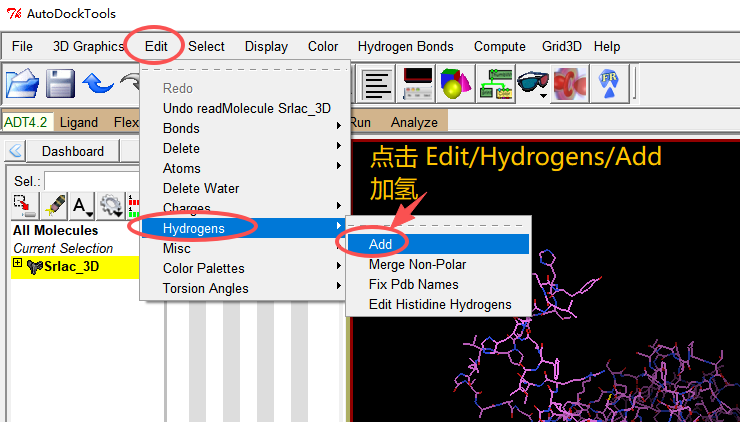Click the 3D glasses stereo icon
The width and height of the screenshot is (740, 422).
pyautogui.click(x=533, y=84)
